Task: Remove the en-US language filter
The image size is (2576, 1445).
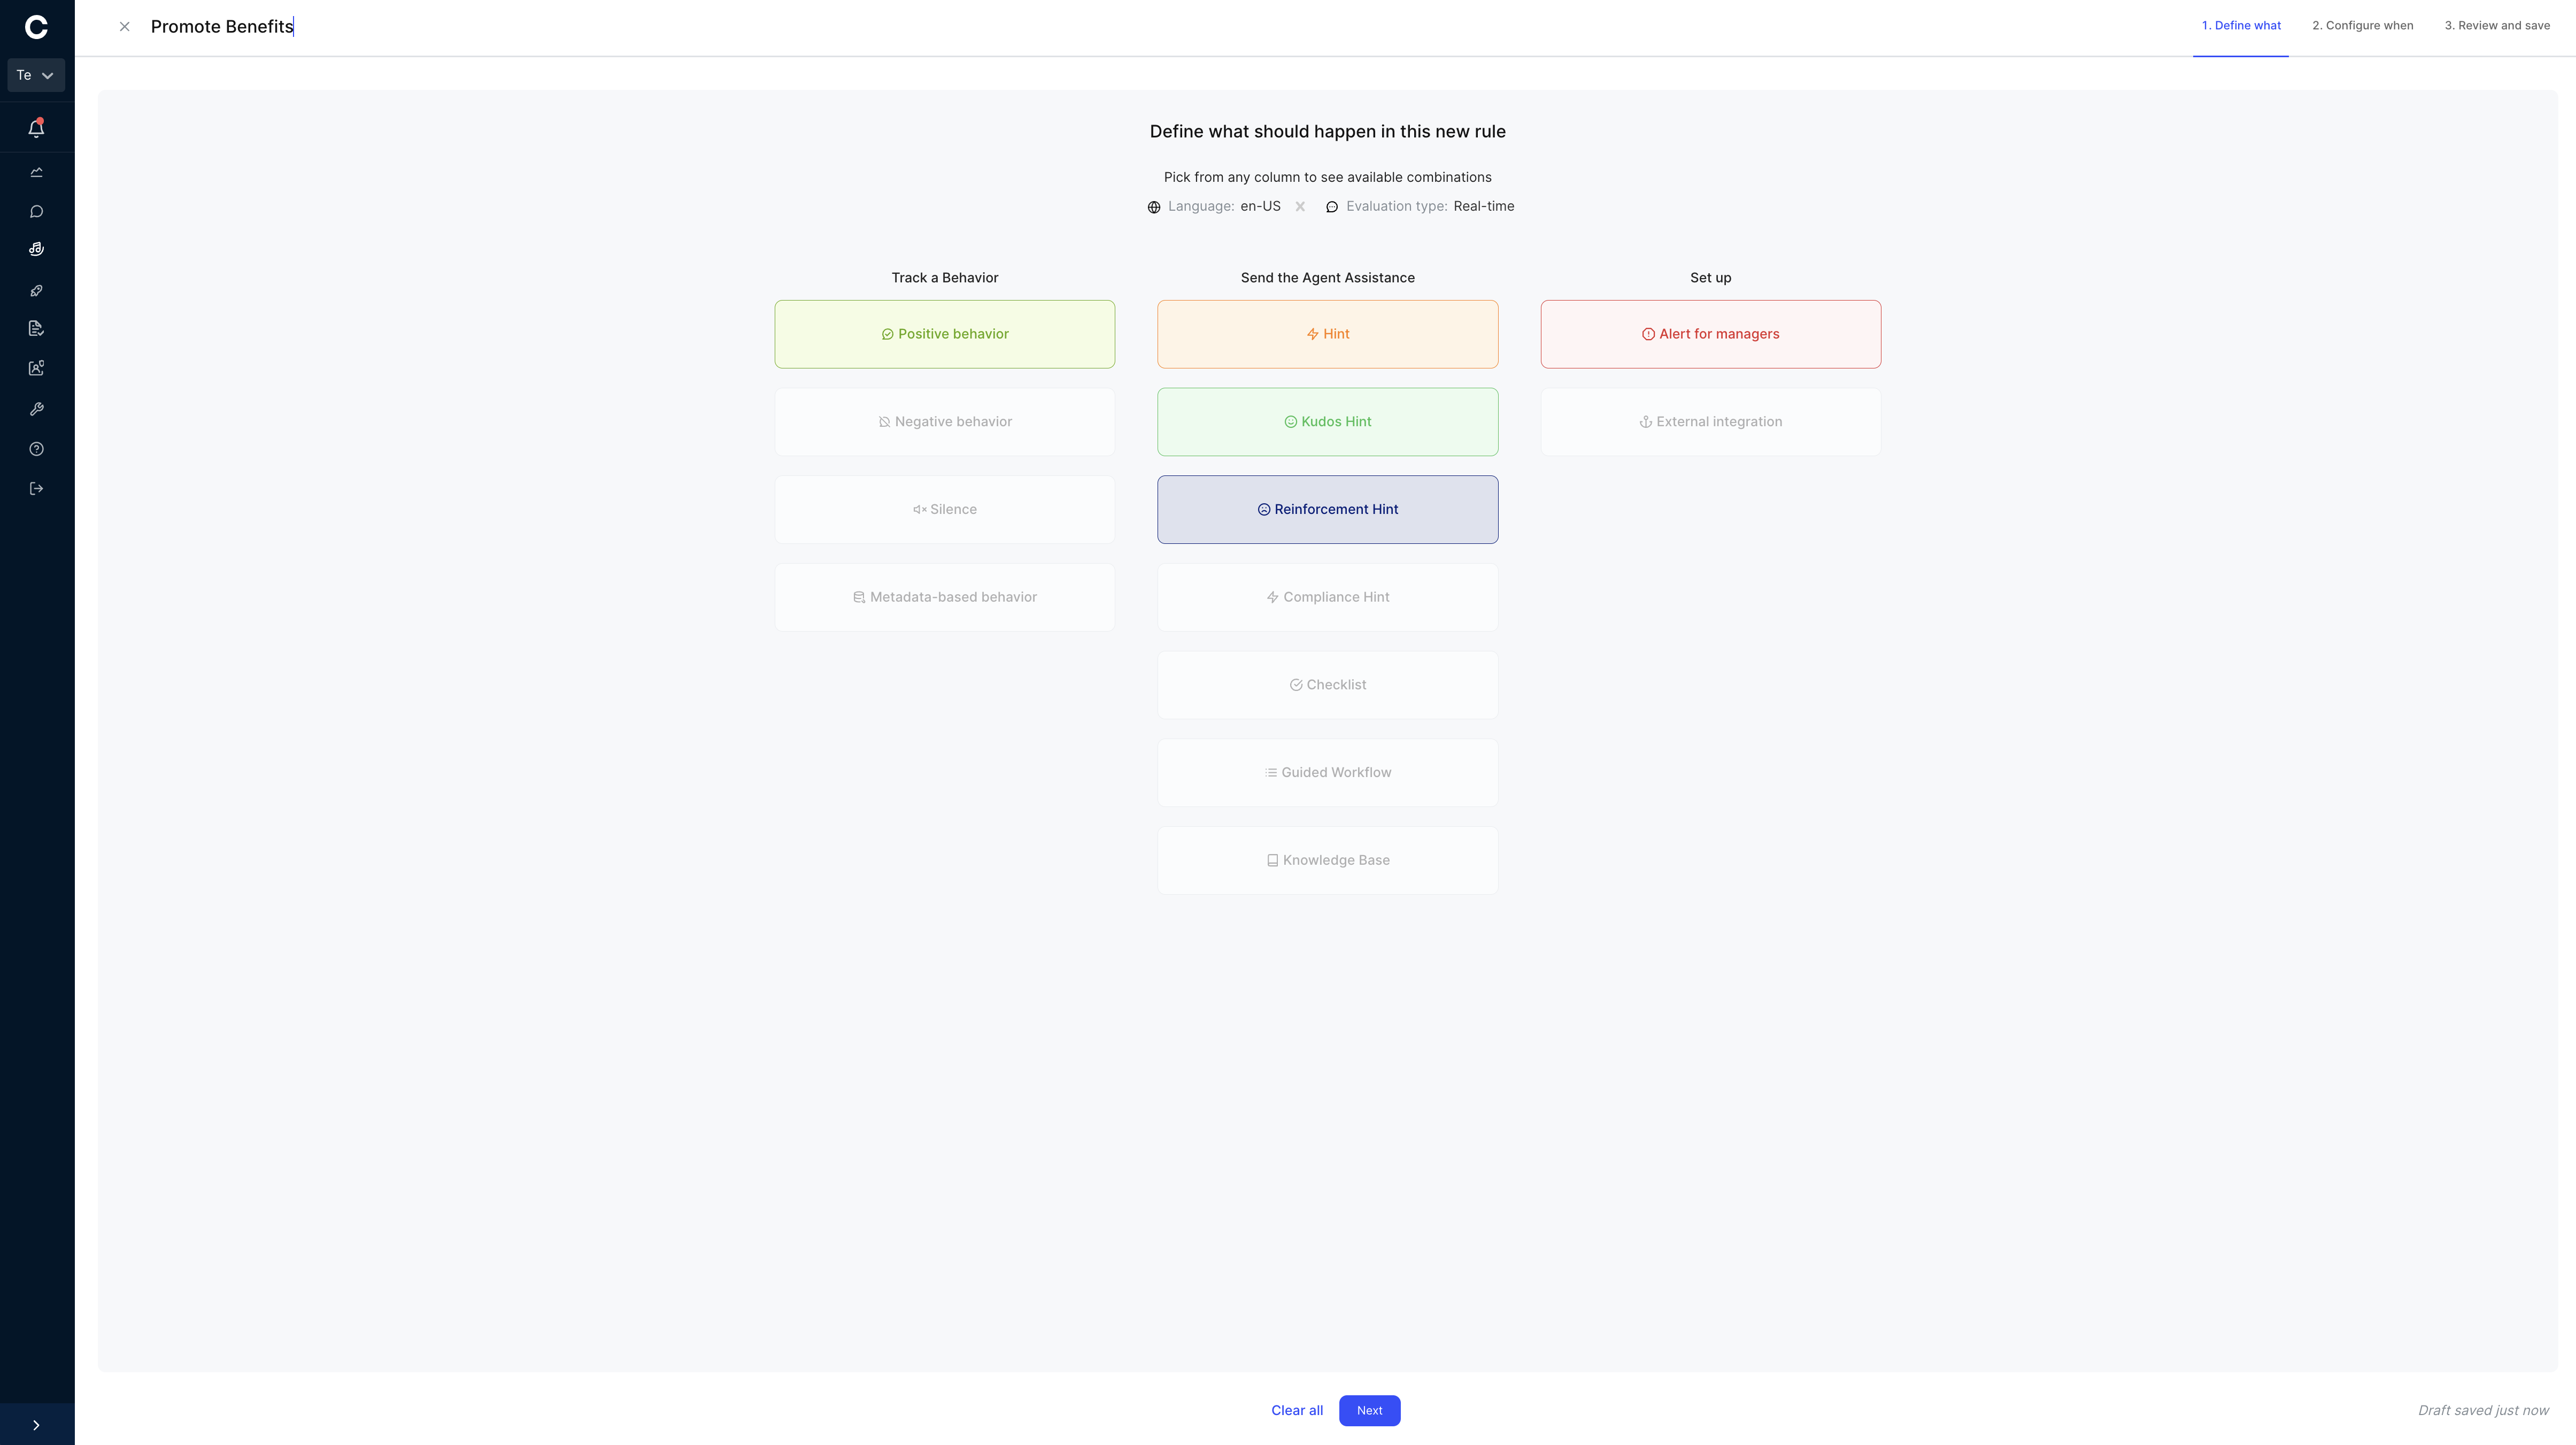Action: [1300, 207]
